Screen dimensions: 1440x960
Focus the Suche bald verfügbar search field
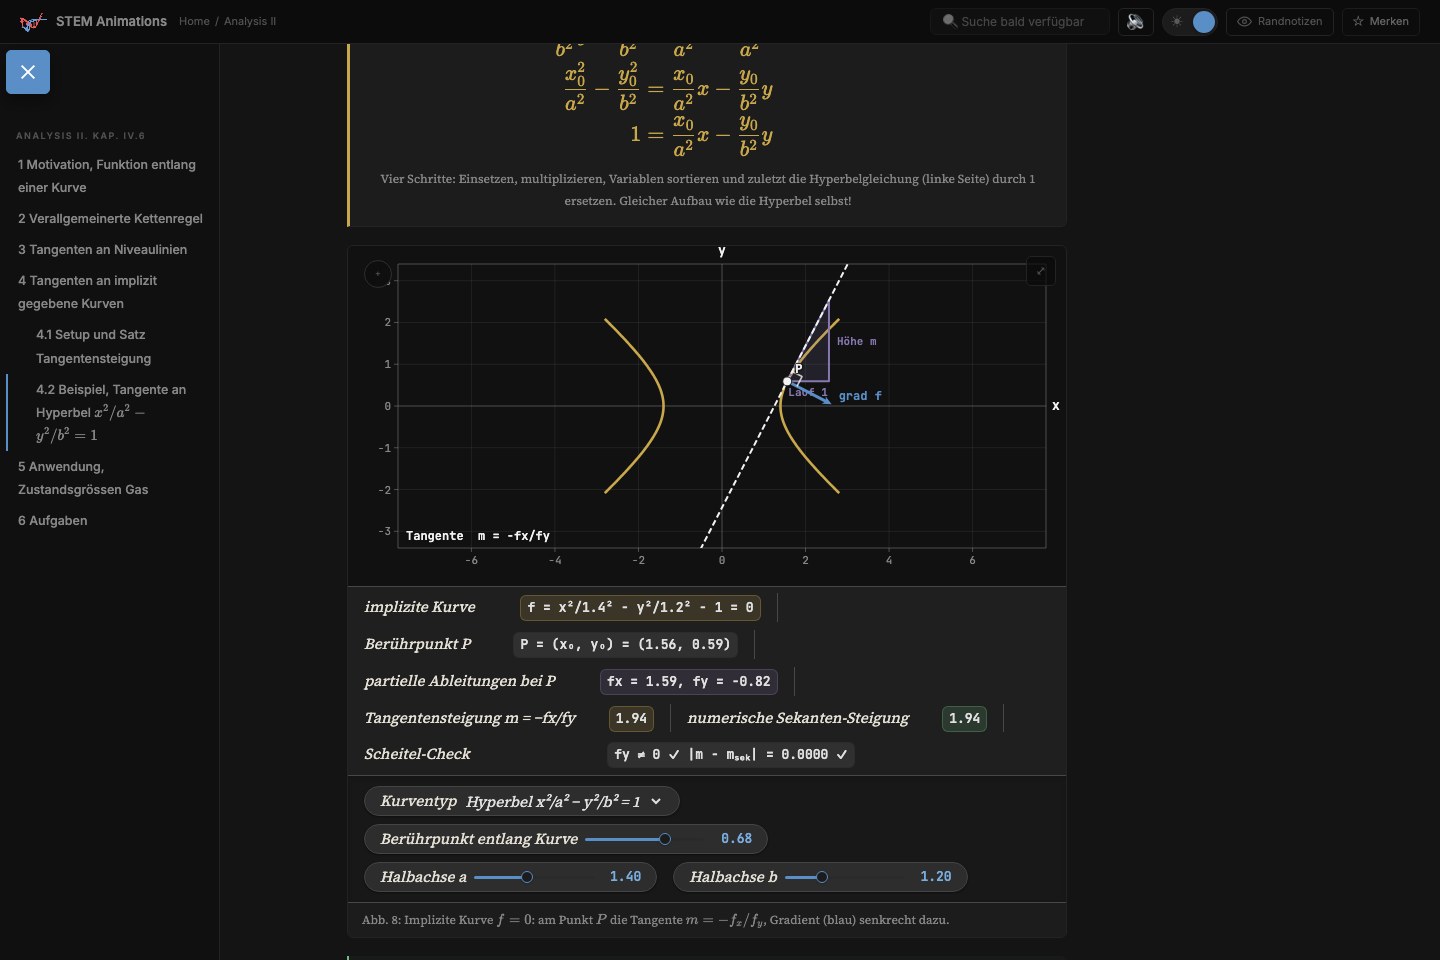tap(1020, 21)
